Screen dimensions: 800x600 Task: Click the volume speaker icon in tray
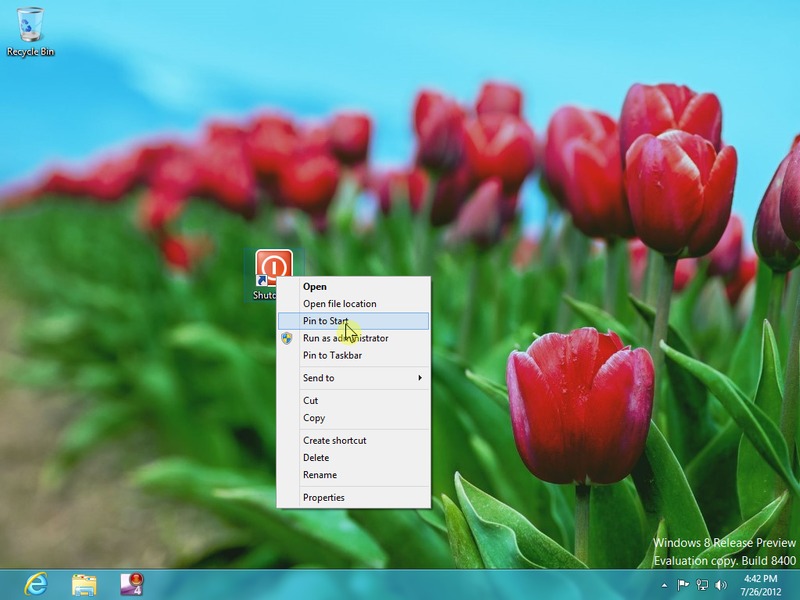720,585
